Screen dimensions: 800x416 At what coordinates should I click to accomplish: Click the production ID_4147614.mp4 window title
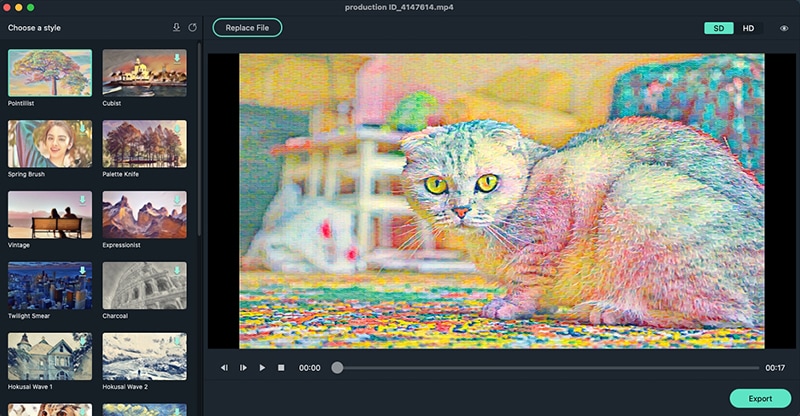[399, 7]
